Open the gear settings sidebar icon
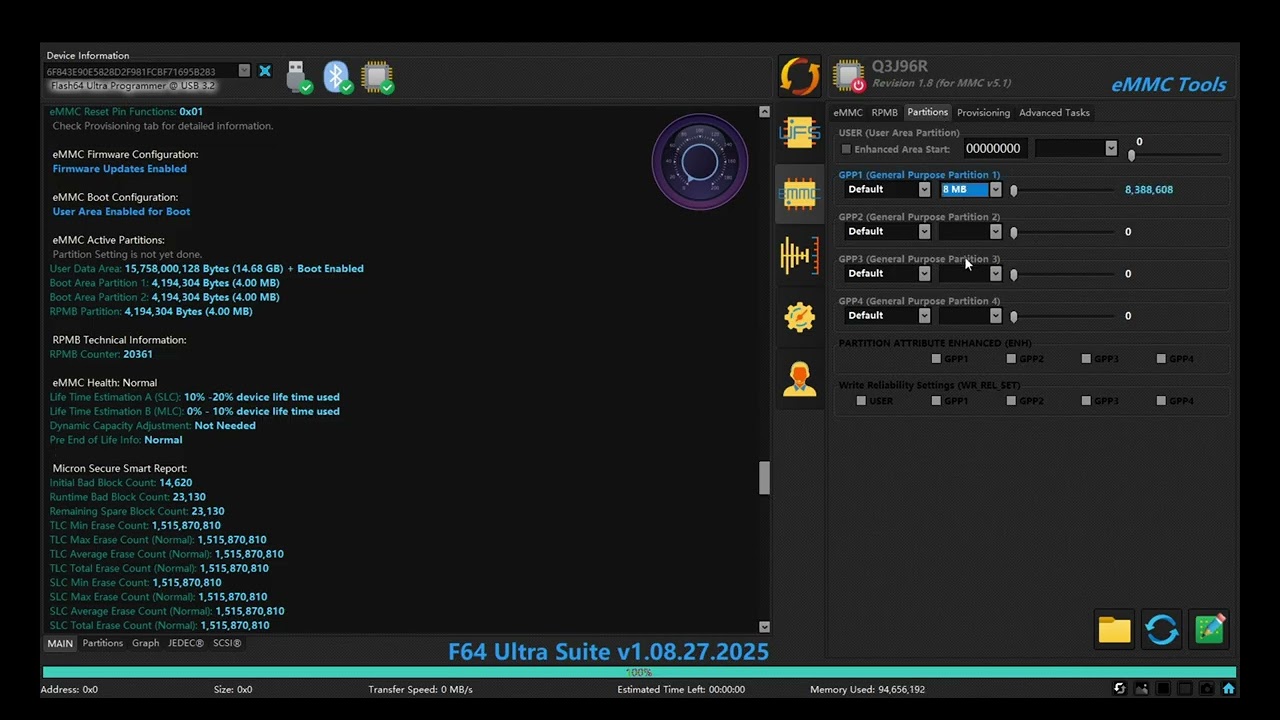 click(x=799, y=317)
